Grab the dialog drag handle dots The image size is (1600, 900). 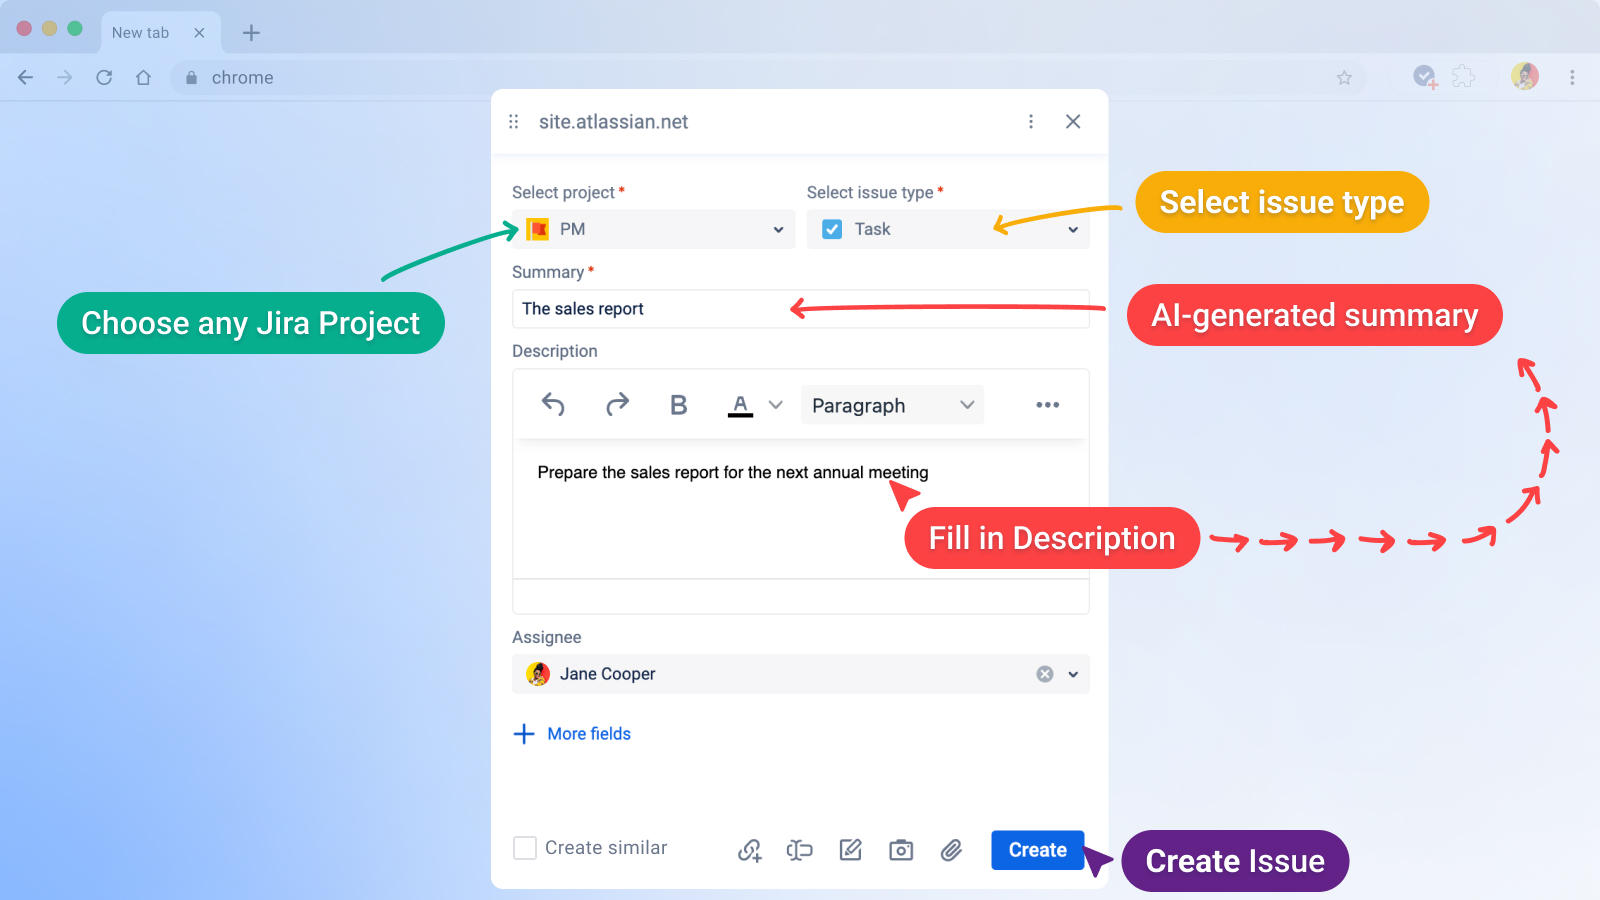(x=514, y=122)
